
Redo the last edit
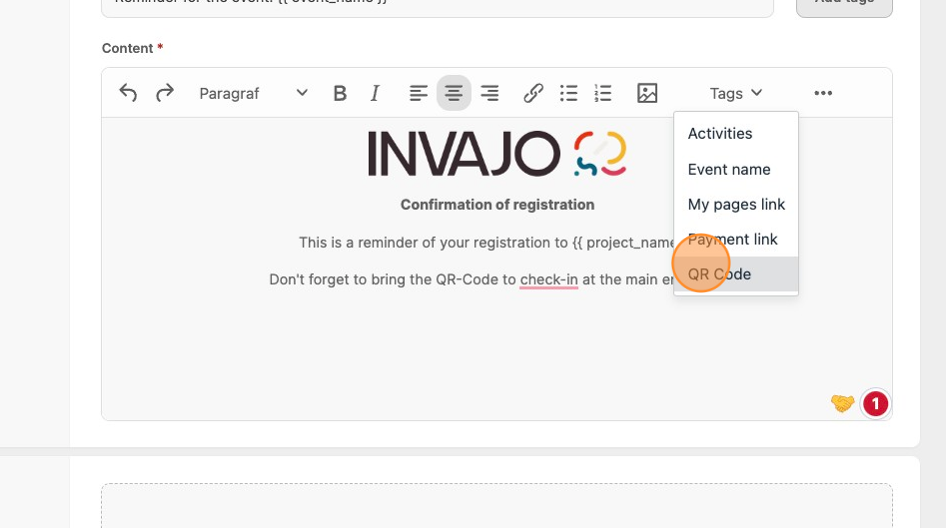pos(164,93)
